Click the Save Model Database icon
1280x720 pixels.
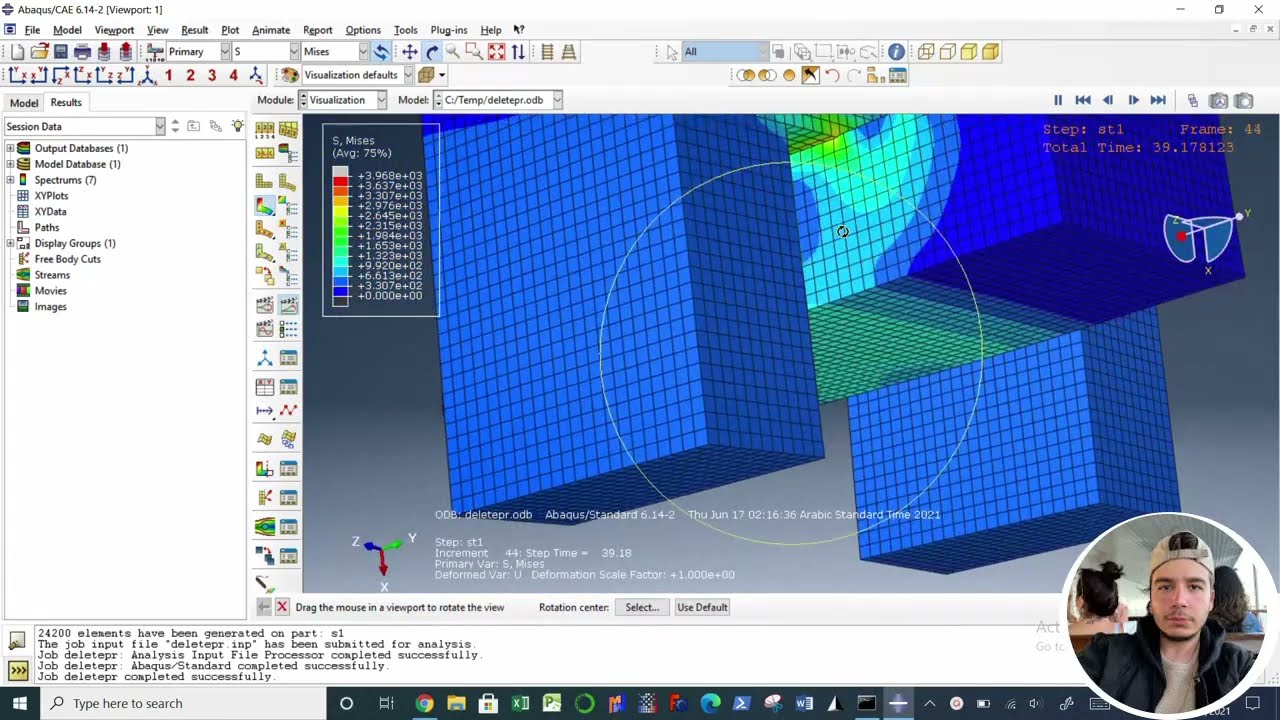tap(61, 52)
